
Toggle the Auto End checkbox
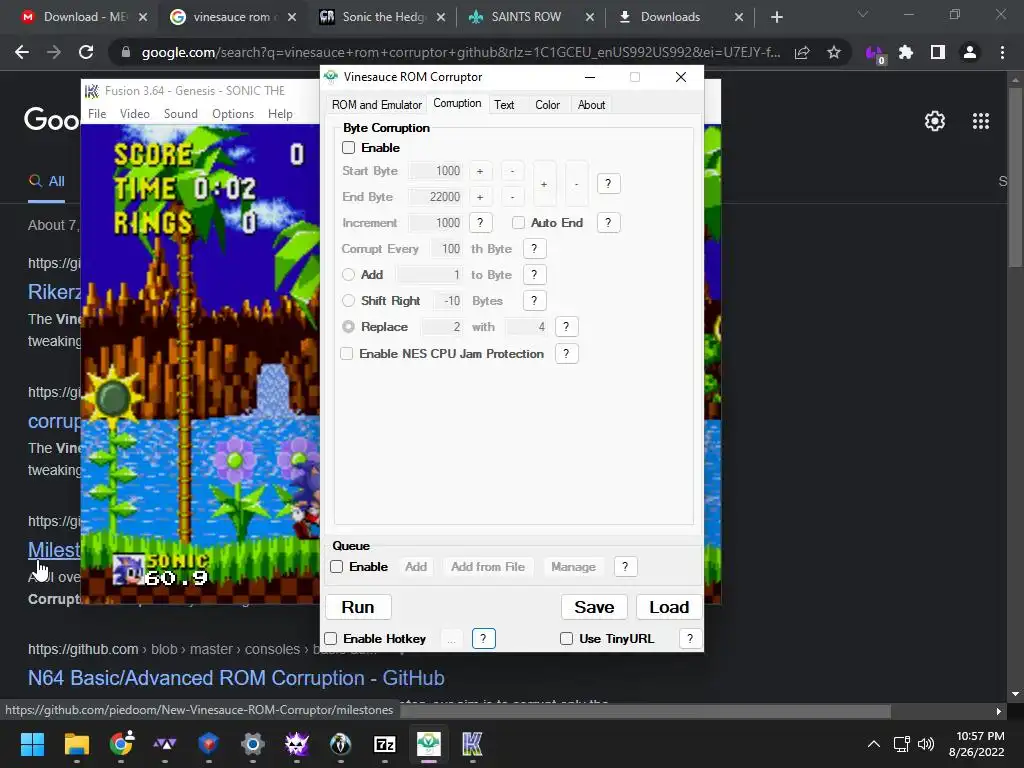point(519,223)
